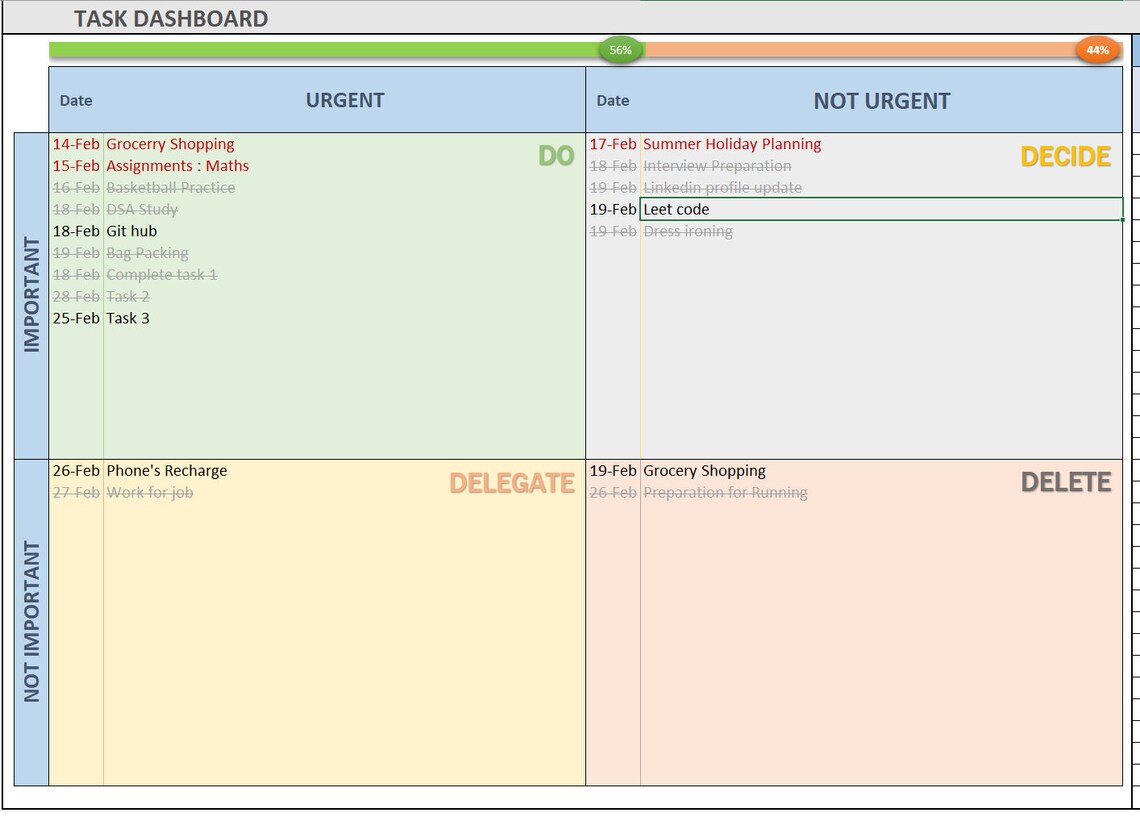Select Phone's Recharge under DELEGATE
The height and width of the screenshot is (821, 1140).
167,470
